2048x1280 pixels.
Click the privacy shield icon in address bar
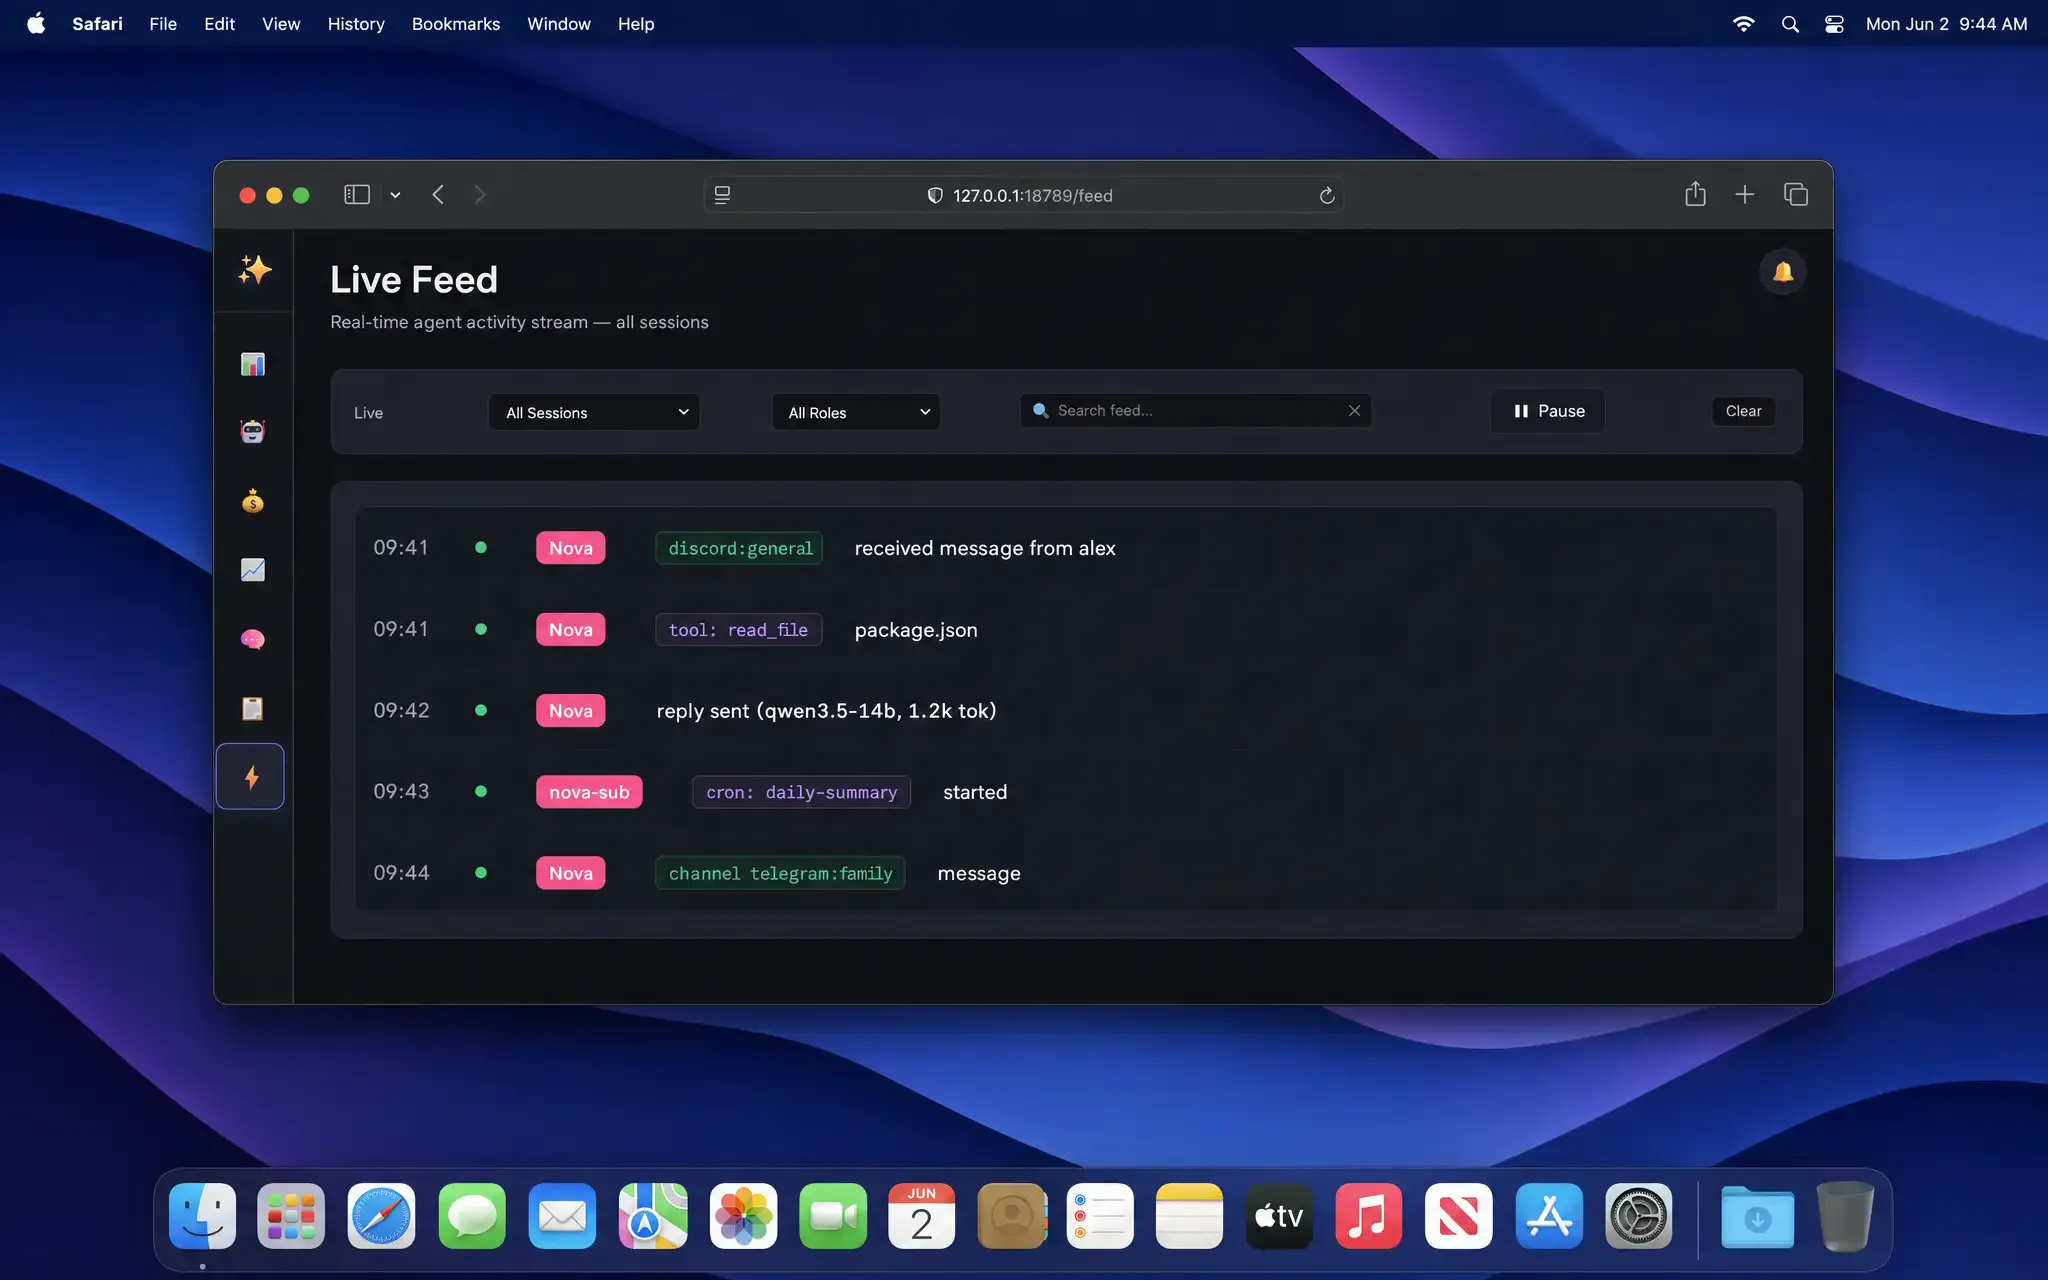pyautogui.click(x=935, y=196)
